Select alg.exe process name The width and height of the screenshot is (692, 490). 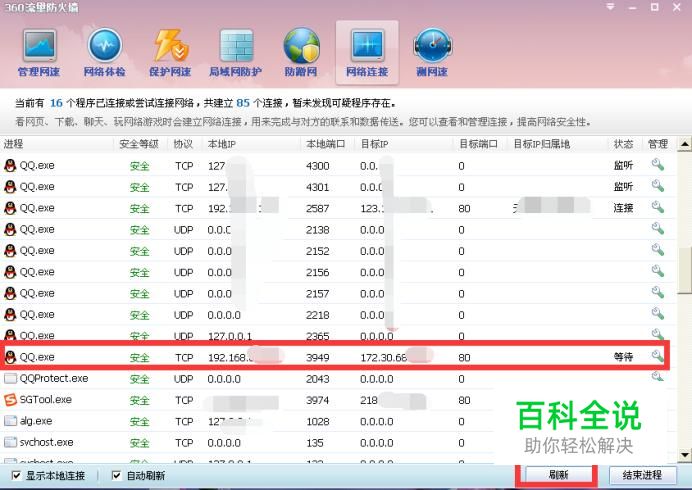(36, 421)
